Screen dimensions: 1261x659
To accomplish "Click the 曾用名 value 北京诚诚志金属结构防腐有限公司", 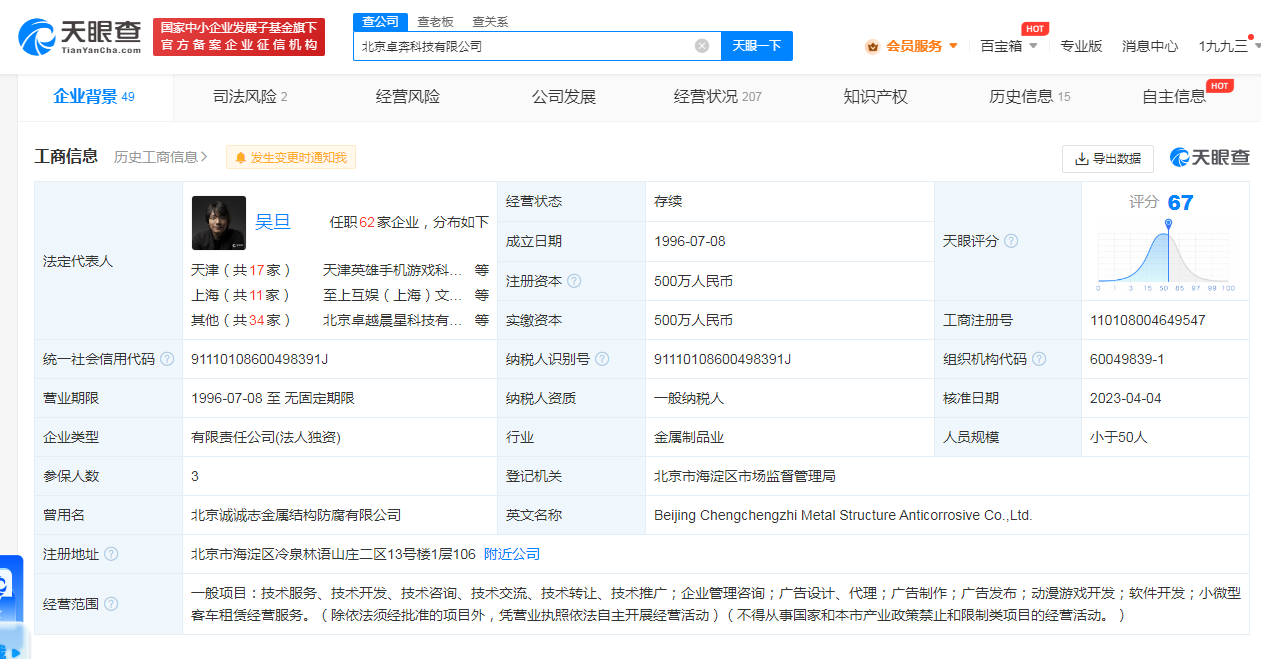I will click(x=296, y=515).
